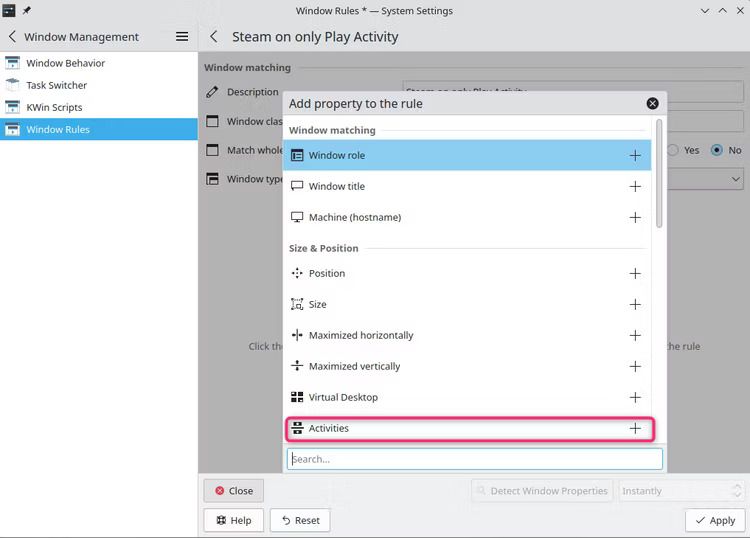Select the Yes radio button
Screen dimensions: 750x538
tap(673, 151)
